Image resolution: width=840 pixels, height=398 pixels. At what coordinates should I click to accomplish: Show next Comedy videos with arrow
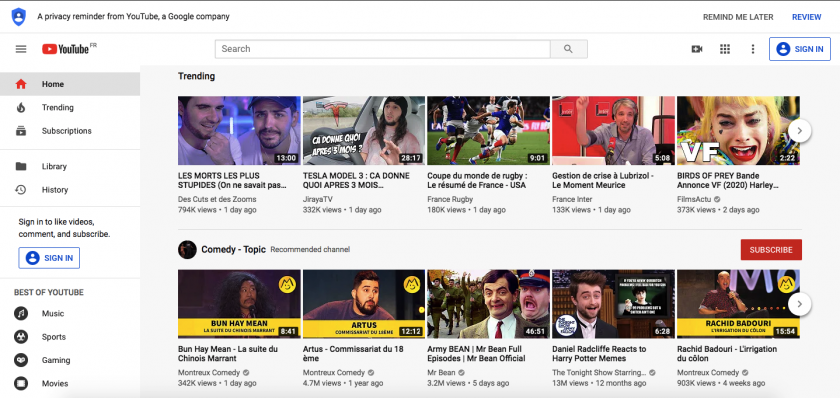pos(800,304)
